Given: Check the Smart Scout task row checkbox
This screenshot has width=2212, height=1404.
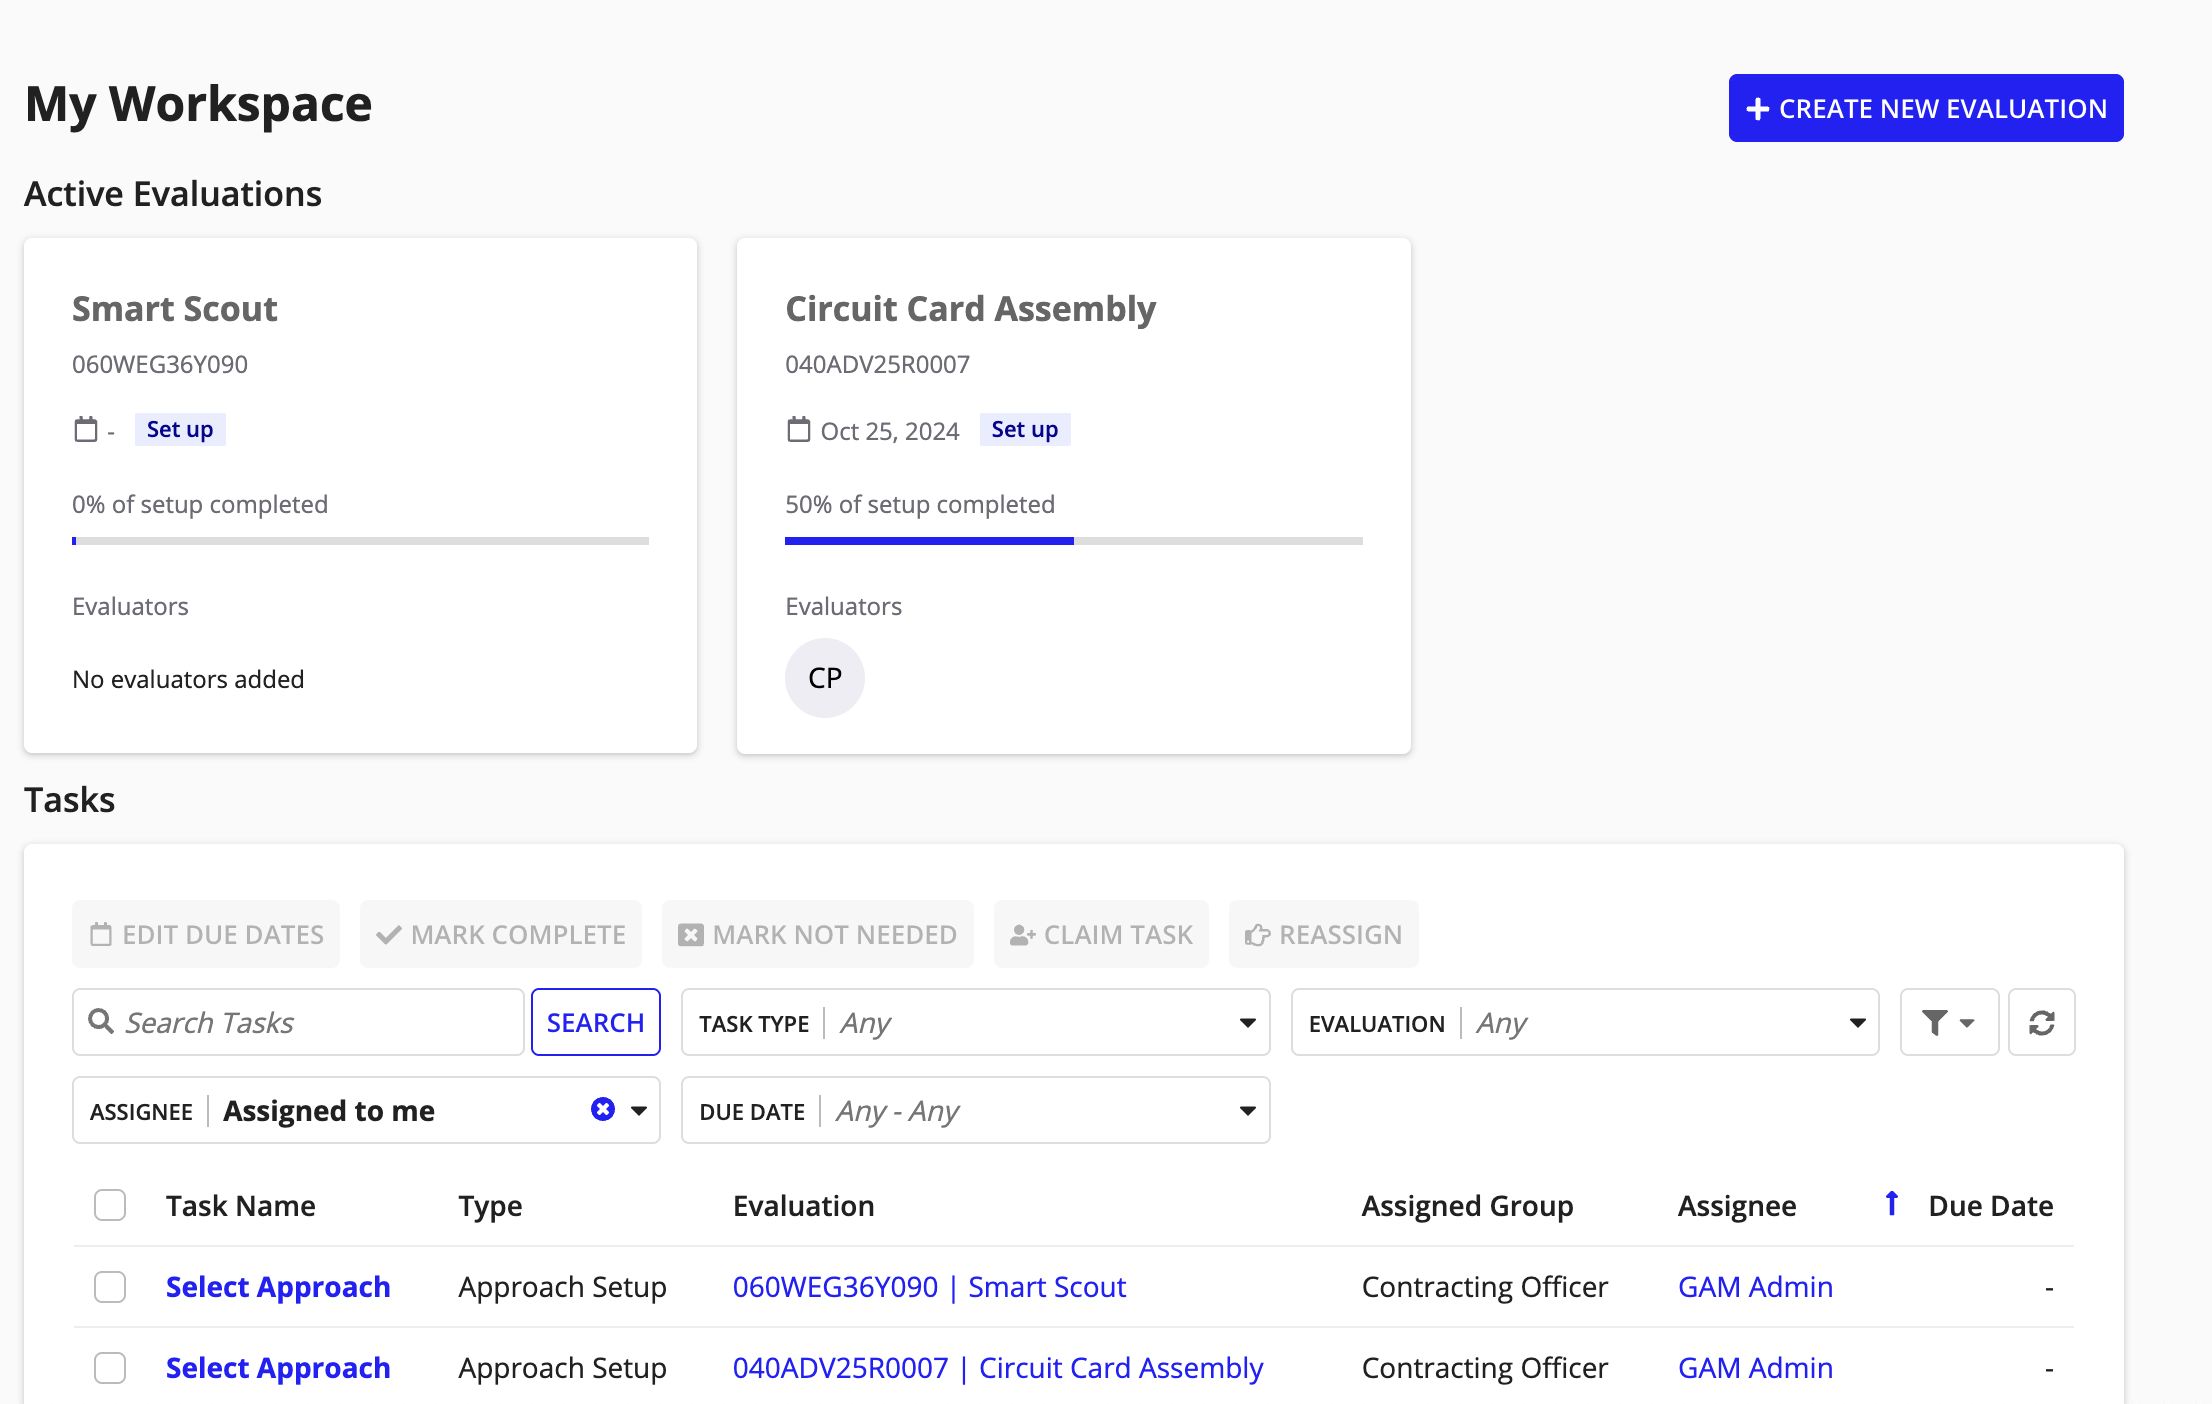Looking at the screenshot, I should pyautogui.click(x=110, y=1287).
